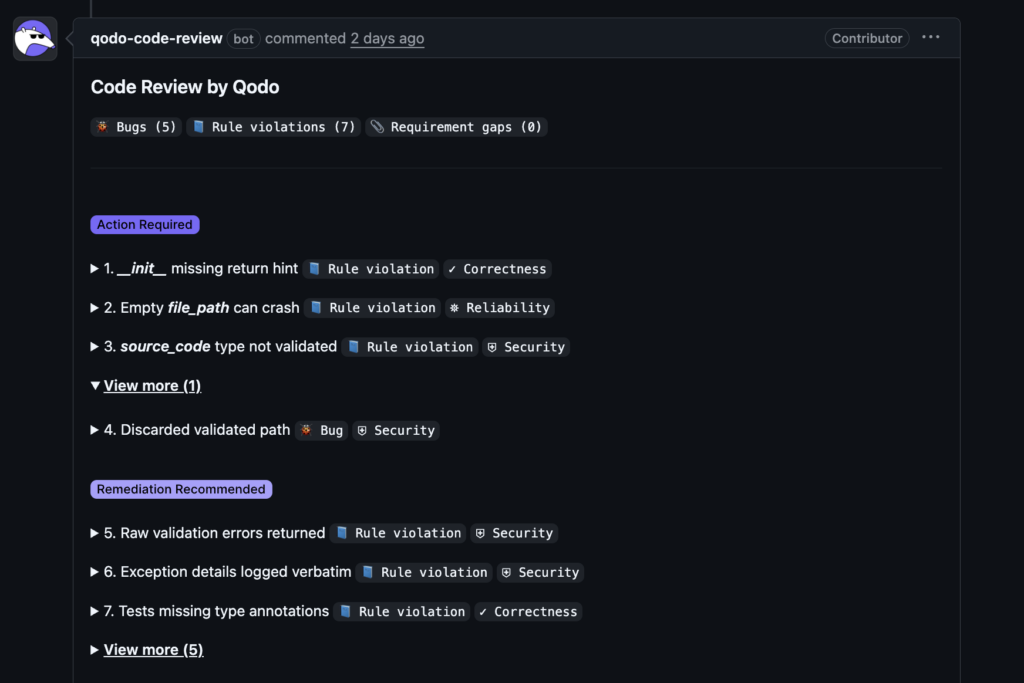Click the qodo-code-review bot avatar
Viewport: 1024px width, 683px height.
coord(35,39)
